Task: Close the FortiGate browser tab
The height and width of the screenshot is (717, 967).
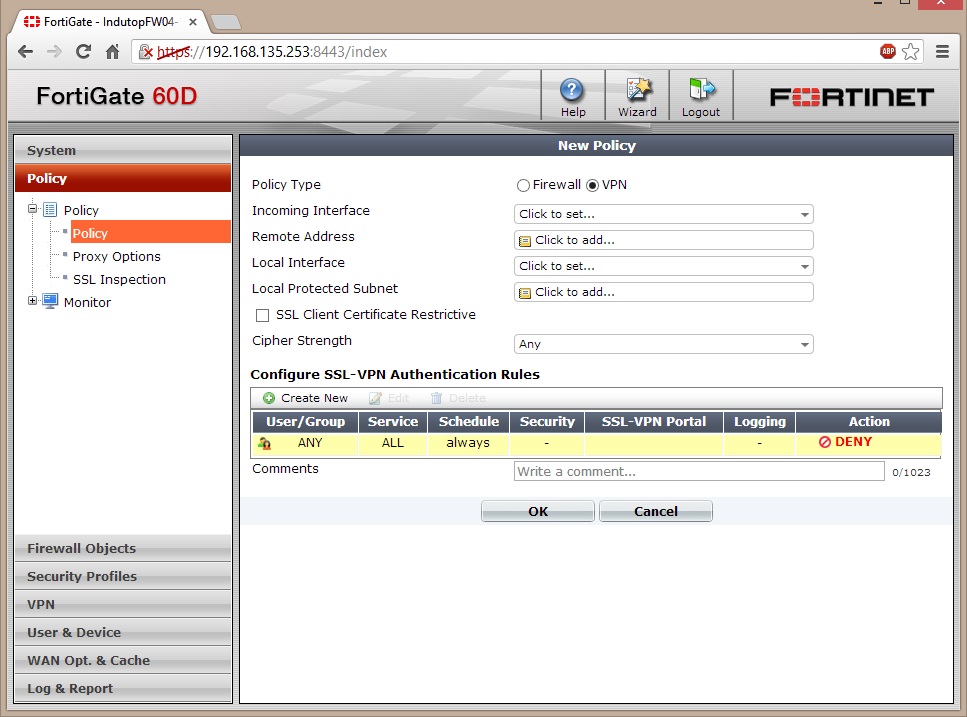Action: (193, 22)
